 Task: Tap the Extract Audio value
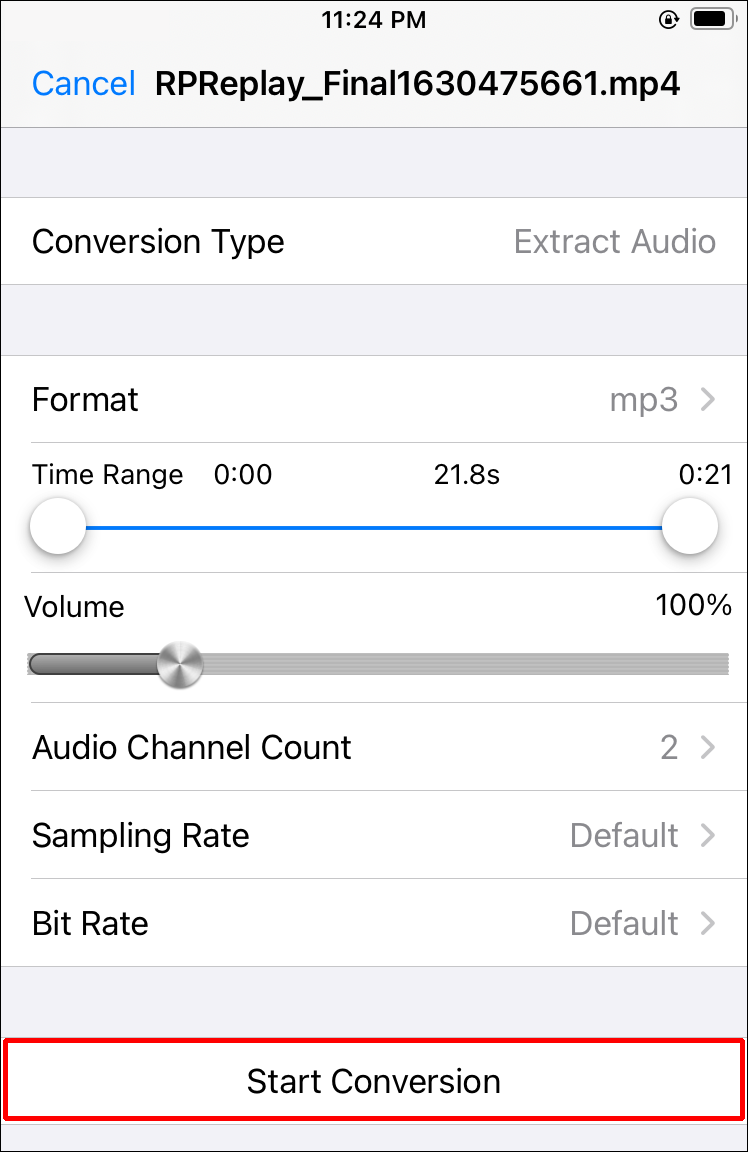click(x=614, y=242)
